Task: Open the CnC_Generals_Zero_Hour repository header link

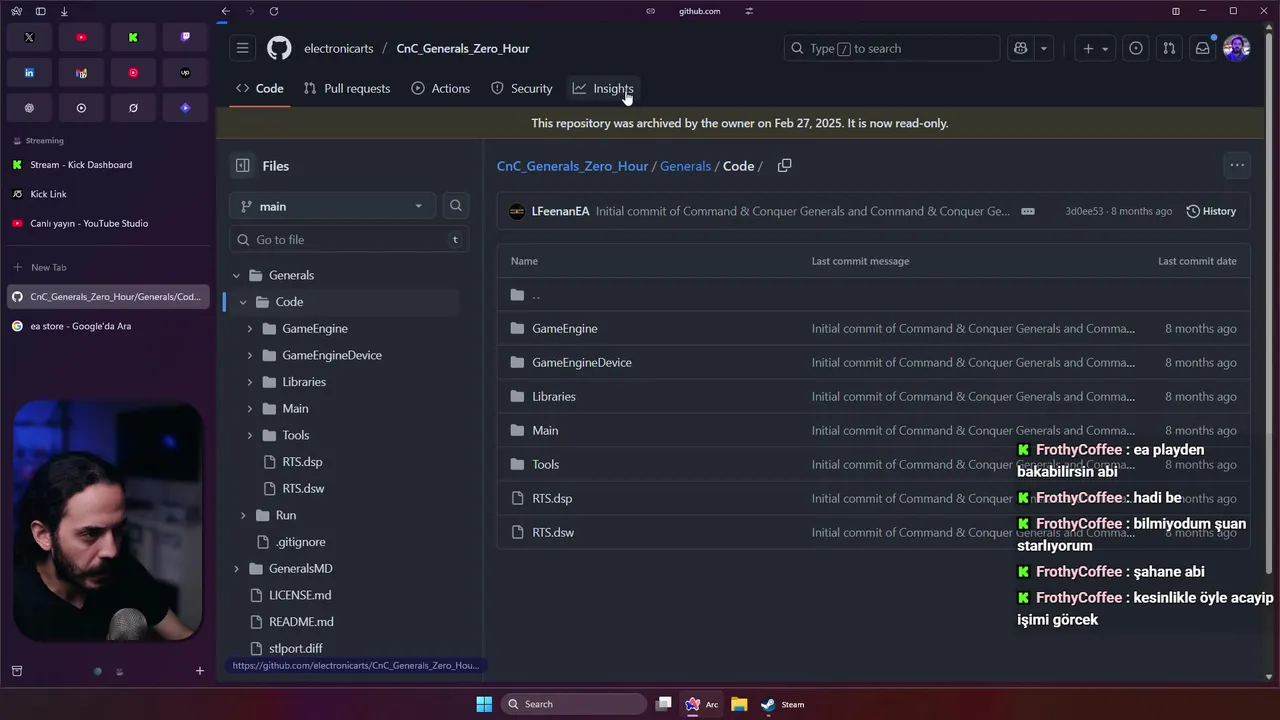Action: pos(463,48)
